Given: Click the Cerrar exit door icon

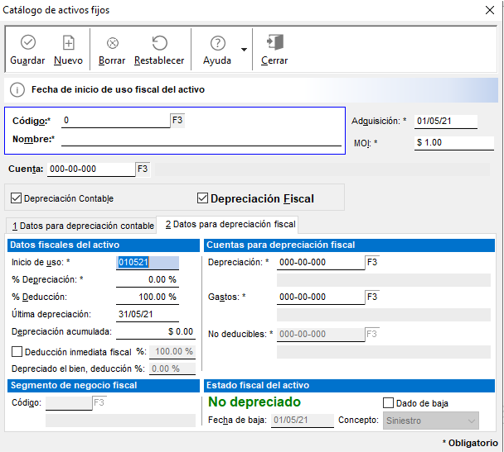Looking at the screenshot, I should coord(275,42).
